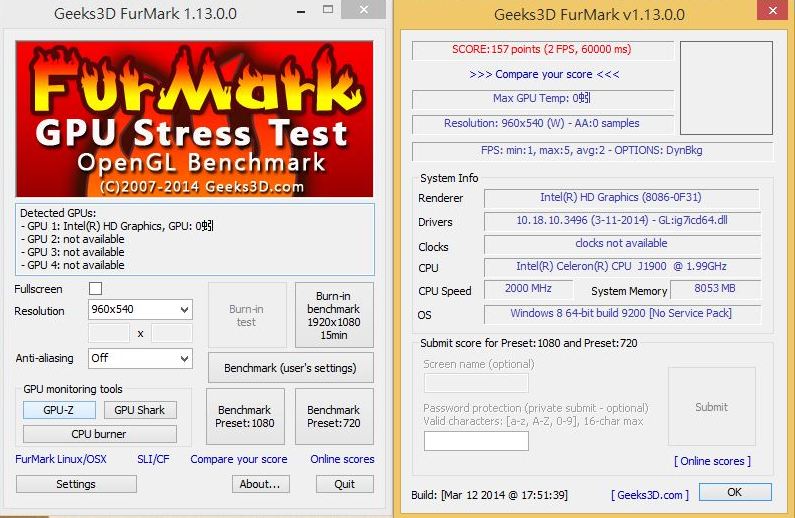Click the Screen name (optional) field
The width and height of the screenshot is (795, 518).
[x=476, y=383]
